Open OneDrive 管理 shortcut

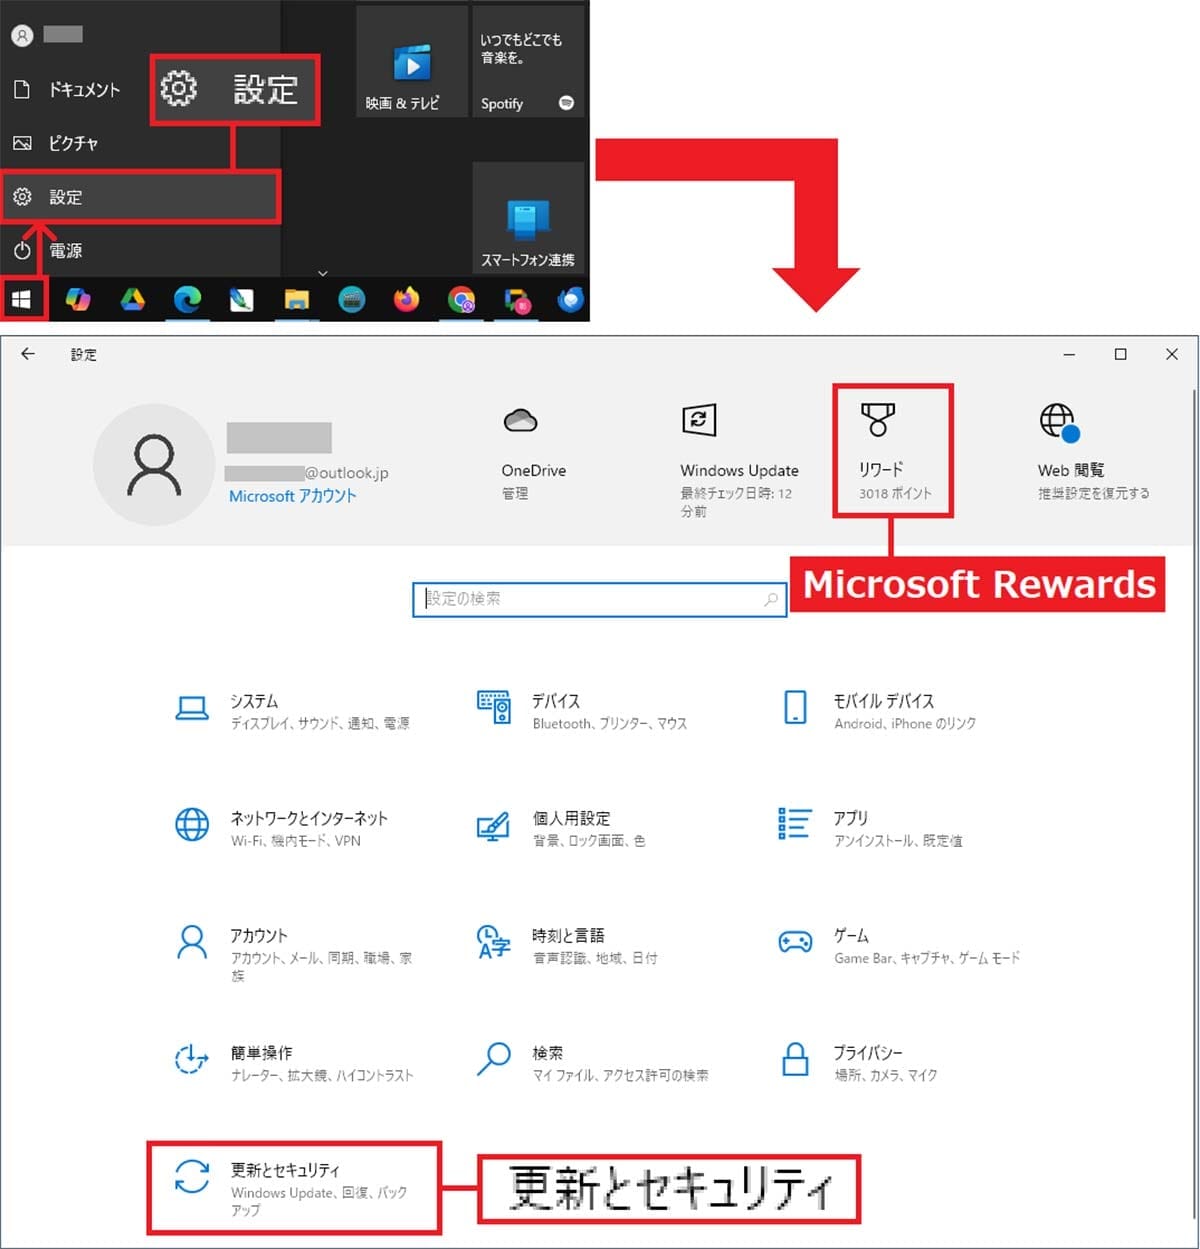pyautogui.click(x=533, y=454)
